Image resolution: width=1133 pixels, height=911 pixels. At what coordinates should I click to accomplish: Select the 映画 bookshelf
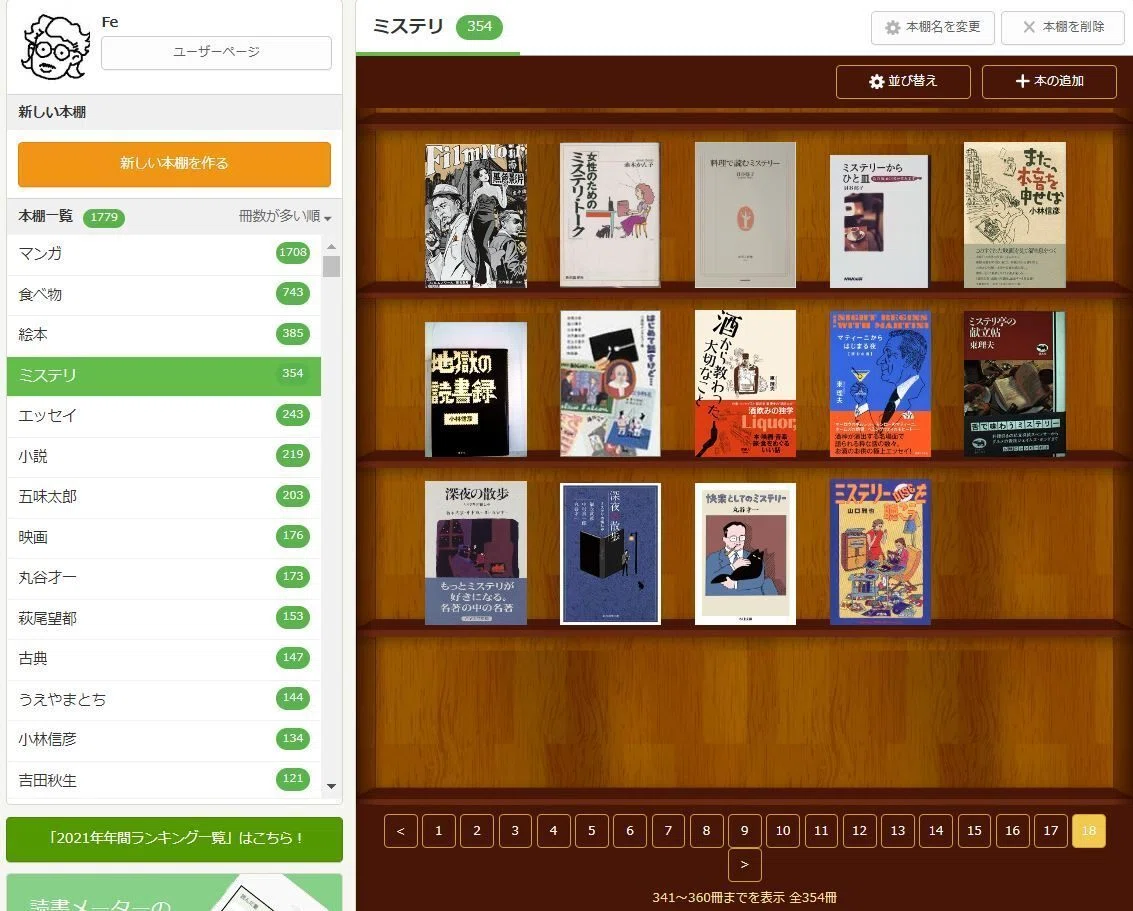point(164,537)
